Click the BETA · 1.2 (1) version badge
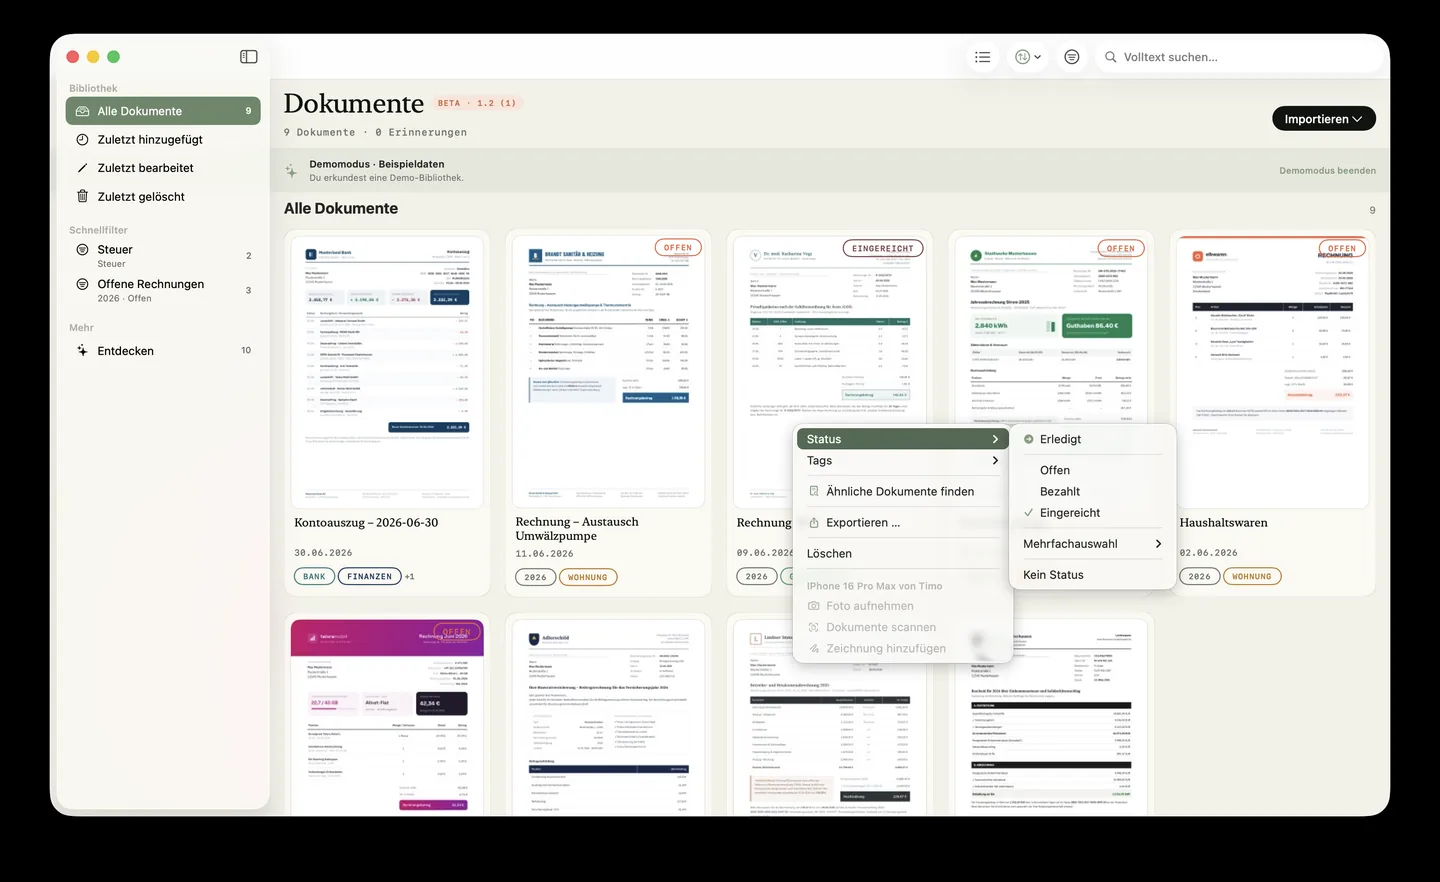The width and height of the screenshot is (1440, 882). pyautogui.click(x=477, y=103)
